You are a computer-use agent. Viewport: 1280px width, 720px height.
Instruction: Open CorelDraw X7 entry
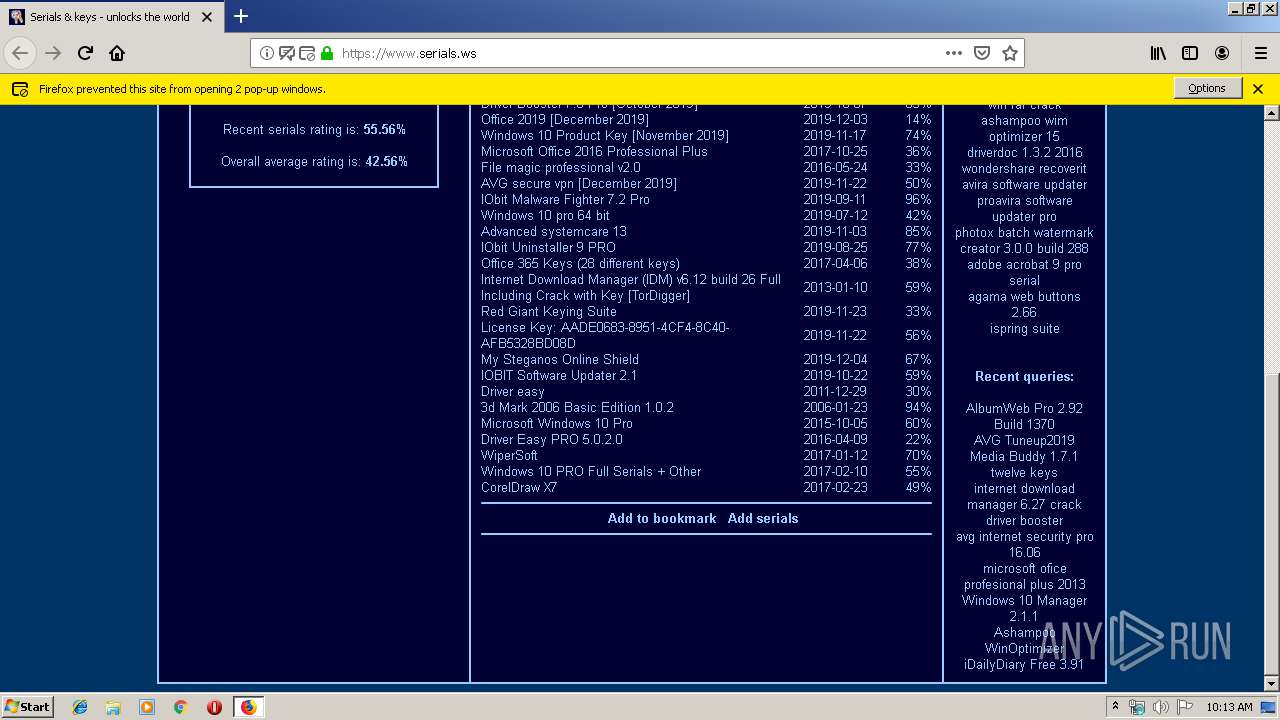pyautogui.click(x=519, y=487)
